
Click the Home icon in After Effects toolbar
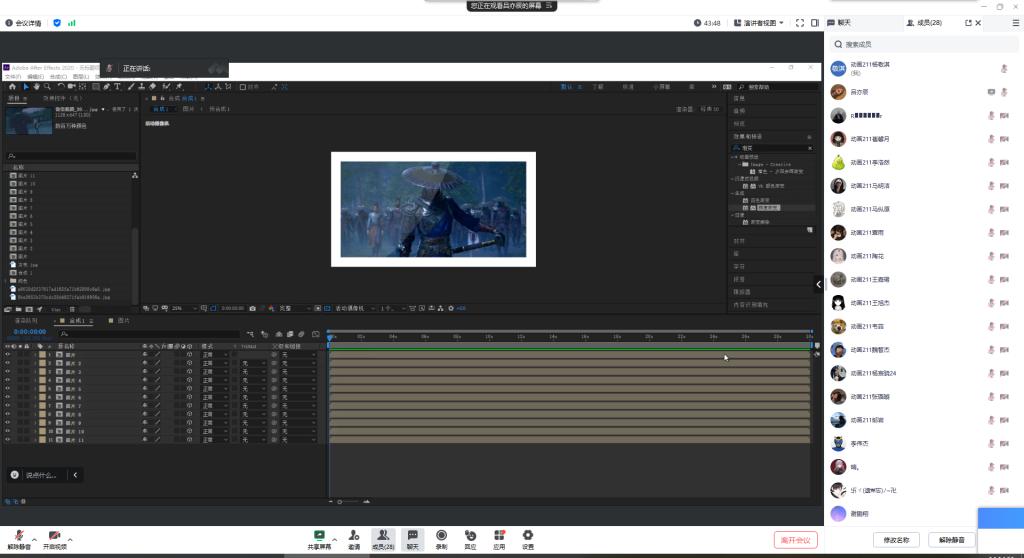click(x=11, y=87)
